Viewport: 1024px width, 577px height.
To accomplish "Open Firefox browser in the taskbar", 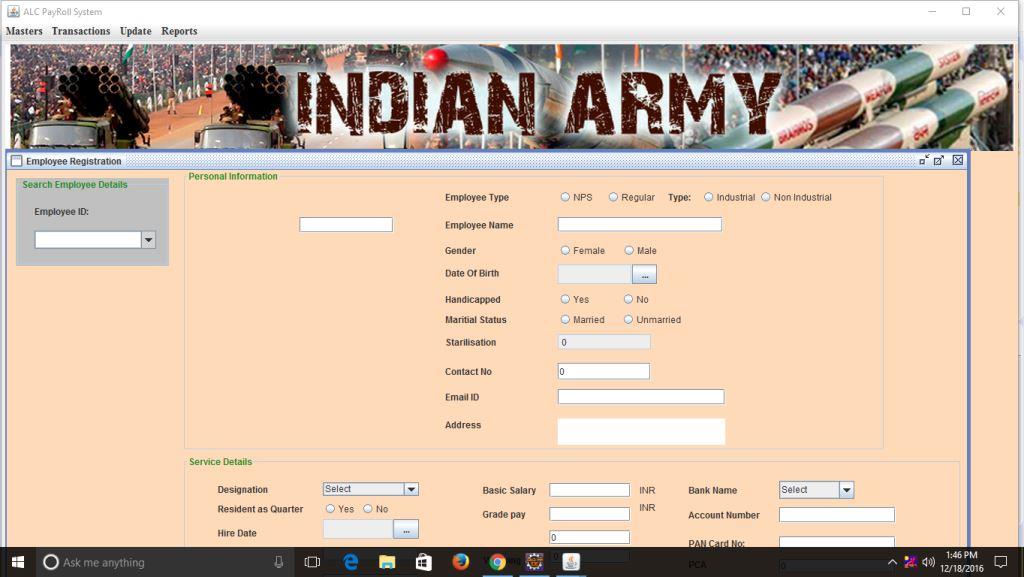I will point(460,562).
